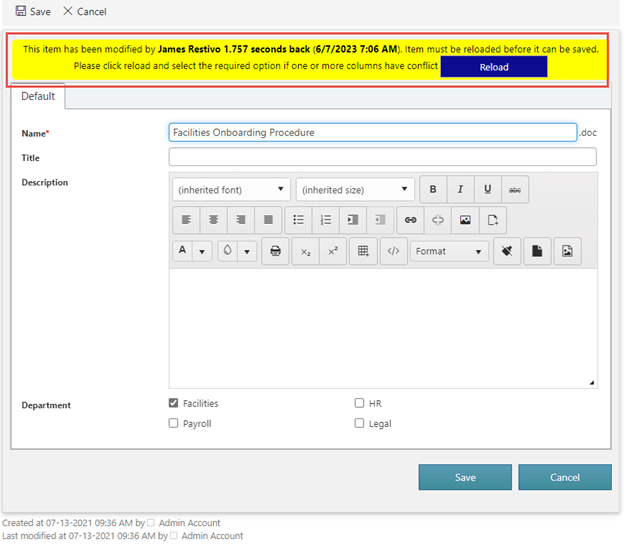Check the HR department checkbox
624x552 pixels.
[360, 404]
